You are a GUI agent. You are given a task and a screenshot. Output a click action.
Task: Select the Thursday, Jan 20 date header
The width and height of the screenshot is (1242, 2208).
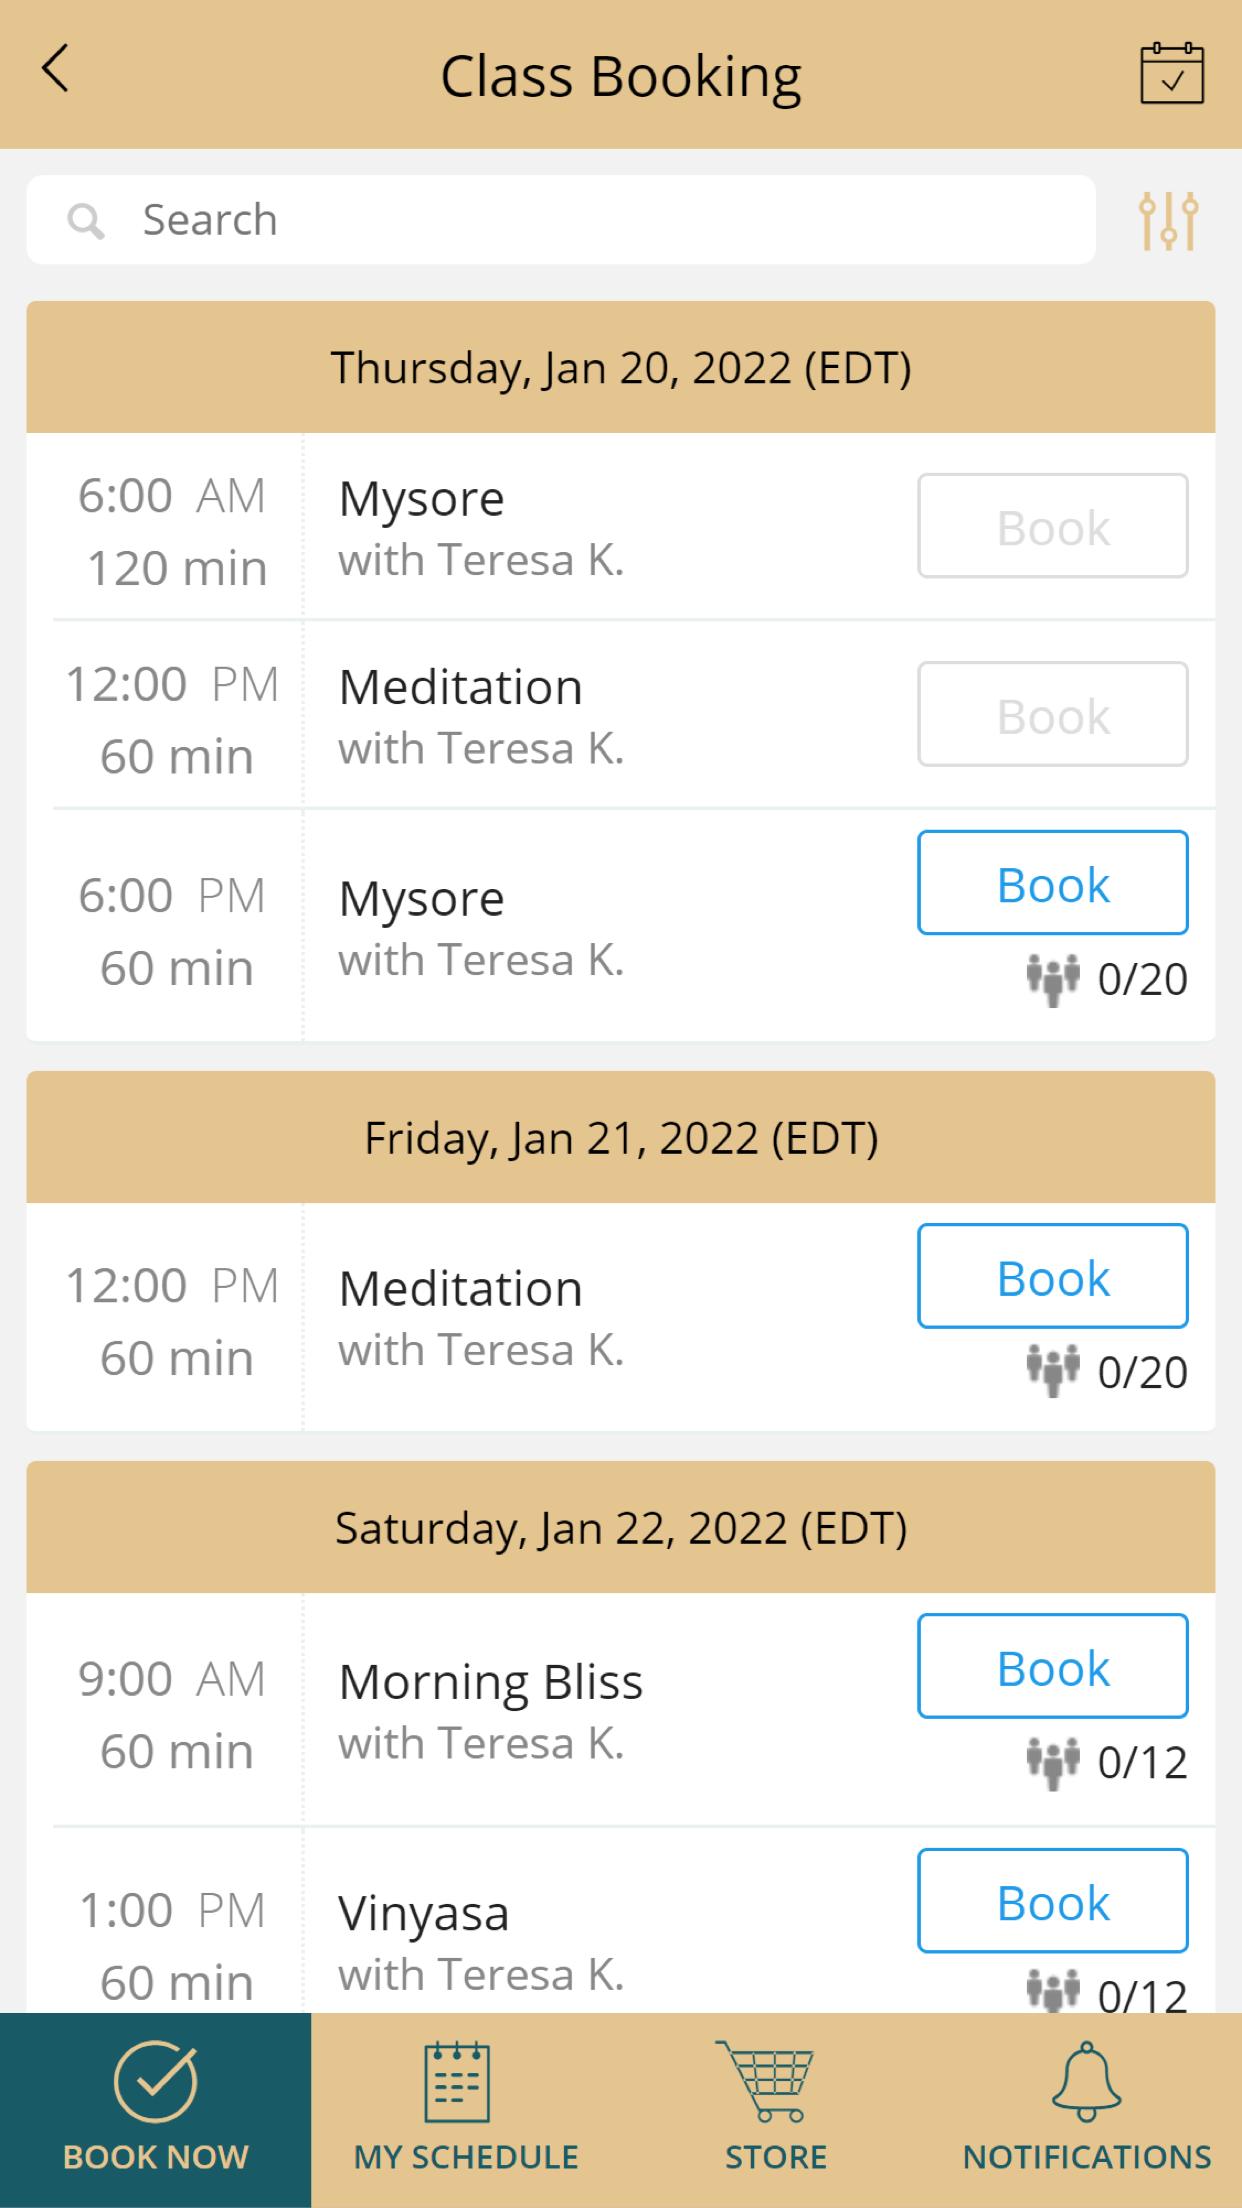(x=620, y=368)
